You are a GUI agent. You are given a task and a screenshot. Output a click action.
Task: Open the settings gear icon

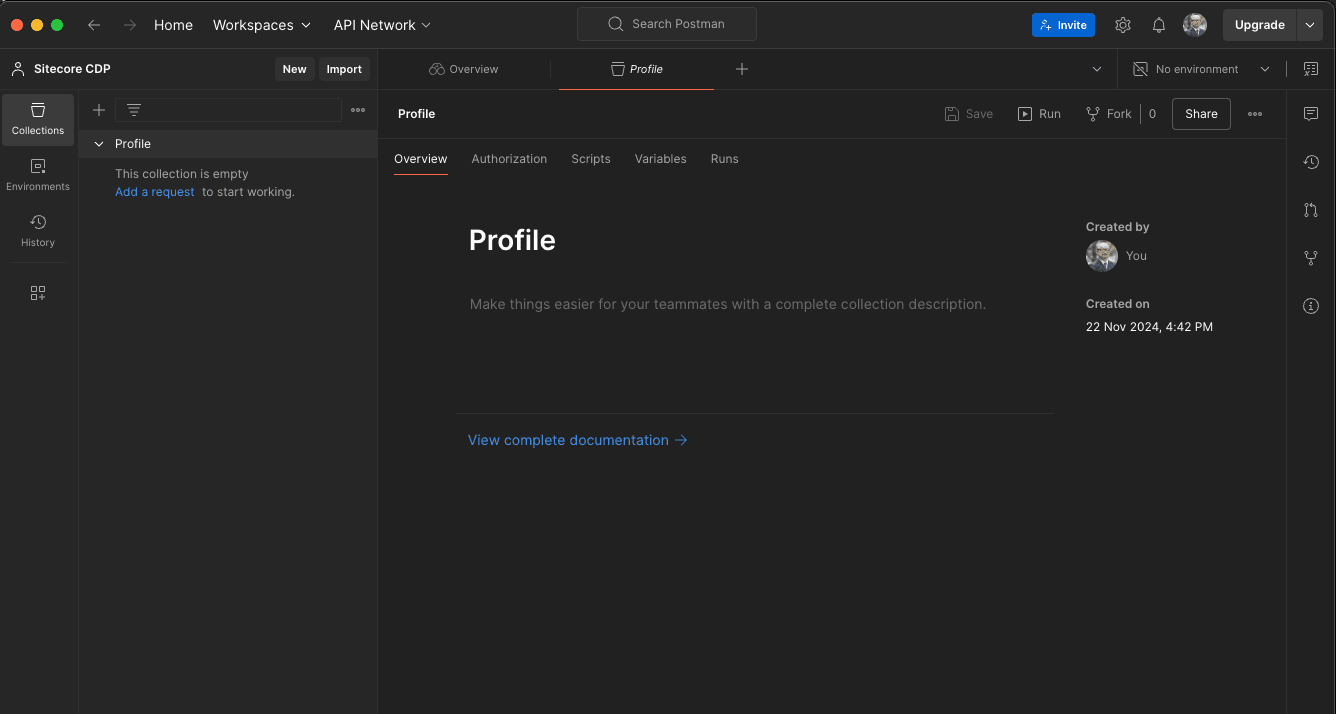1123,25
